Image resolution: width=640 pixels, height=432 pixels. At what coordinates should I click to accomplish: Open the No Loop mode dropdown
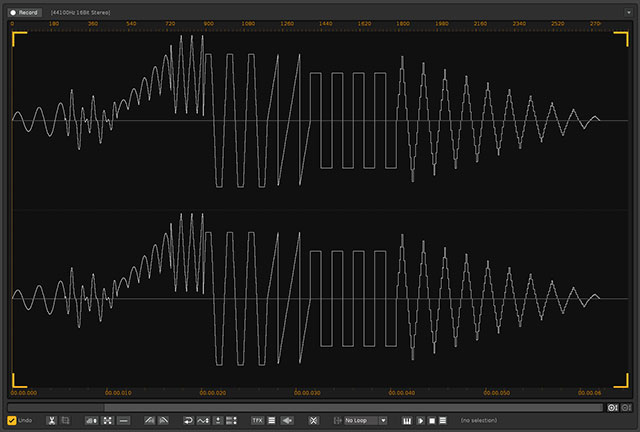(365, 420)
